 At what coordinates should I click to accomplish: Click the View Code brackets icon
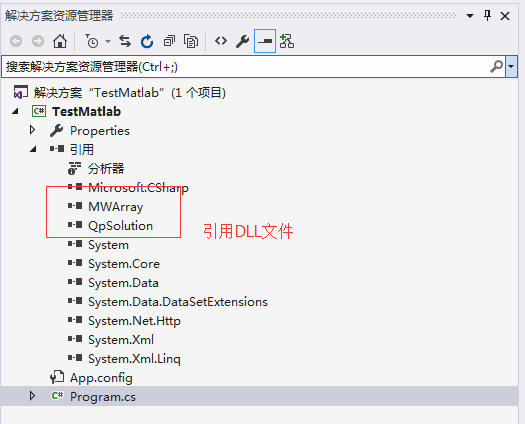[221, 41]
